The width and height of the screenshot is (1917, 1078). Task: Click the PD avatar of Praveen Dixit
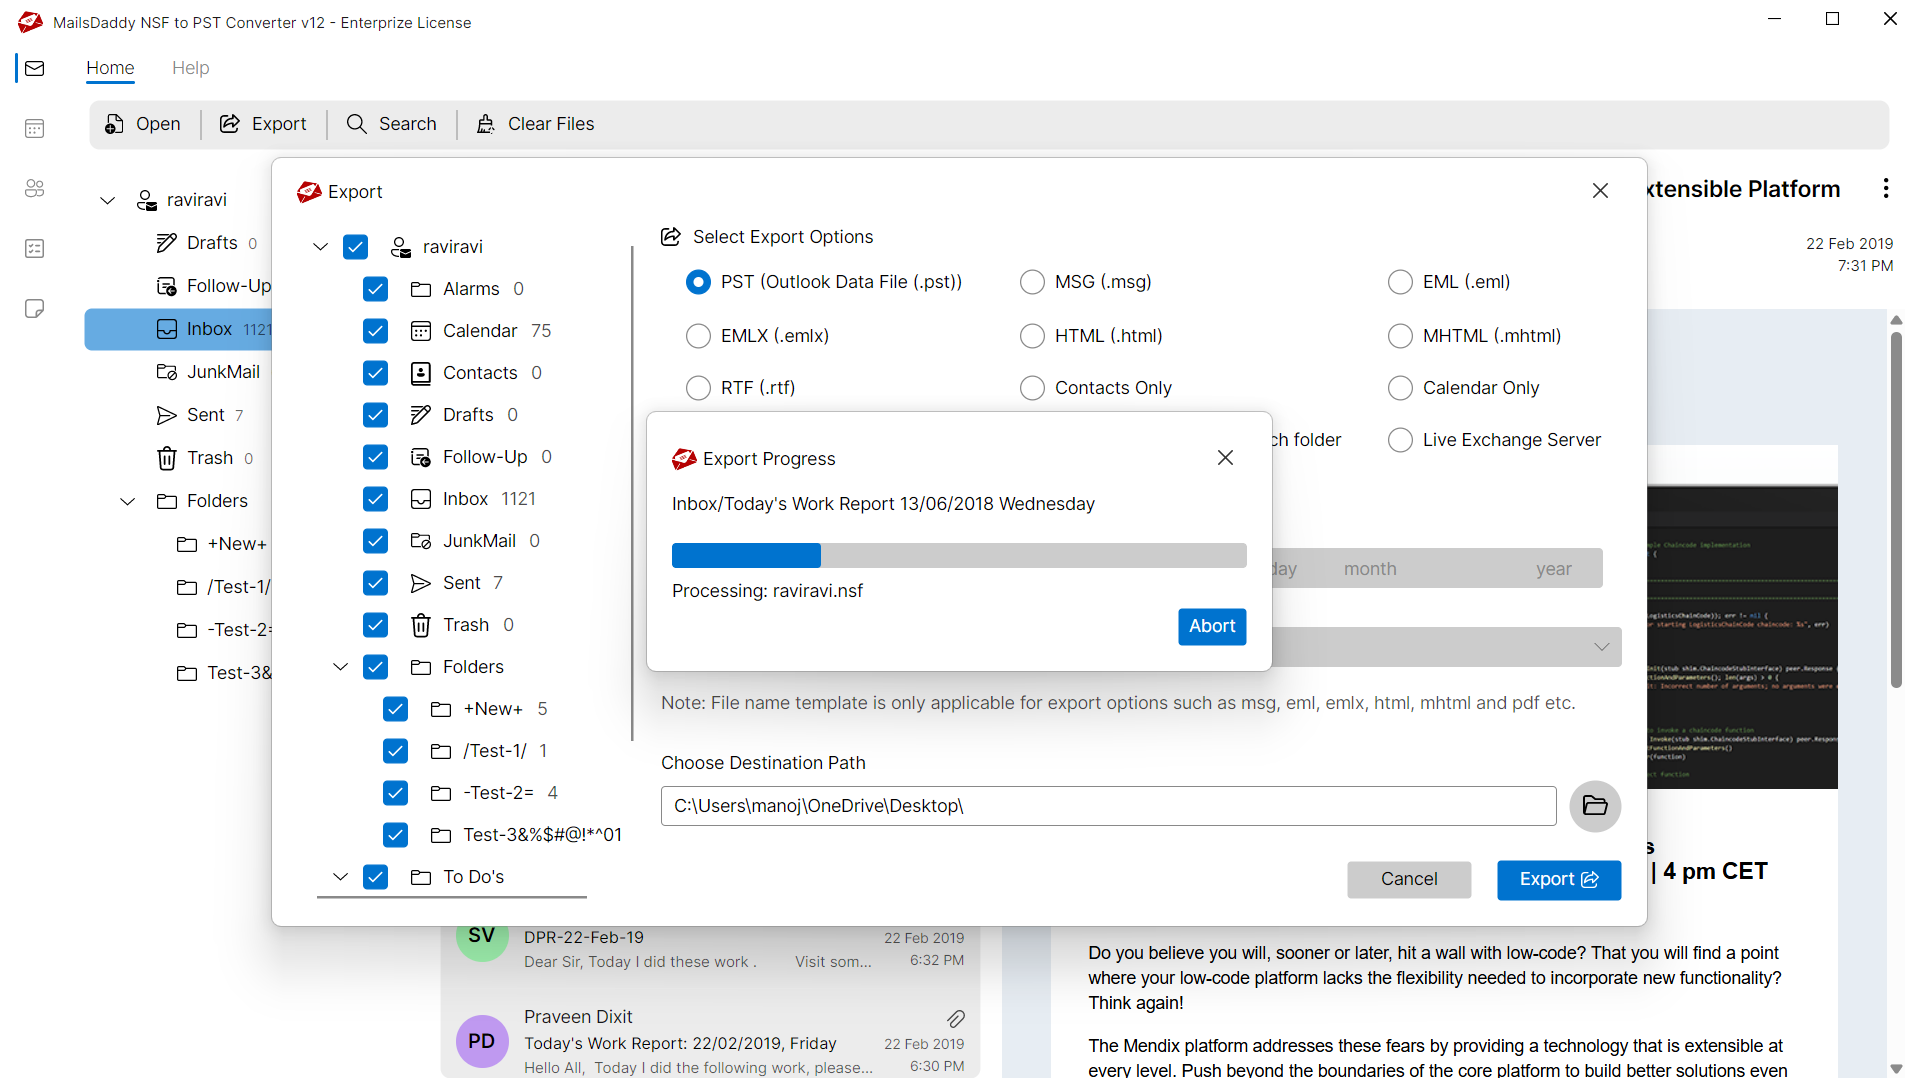click(x=481, y=1041)
